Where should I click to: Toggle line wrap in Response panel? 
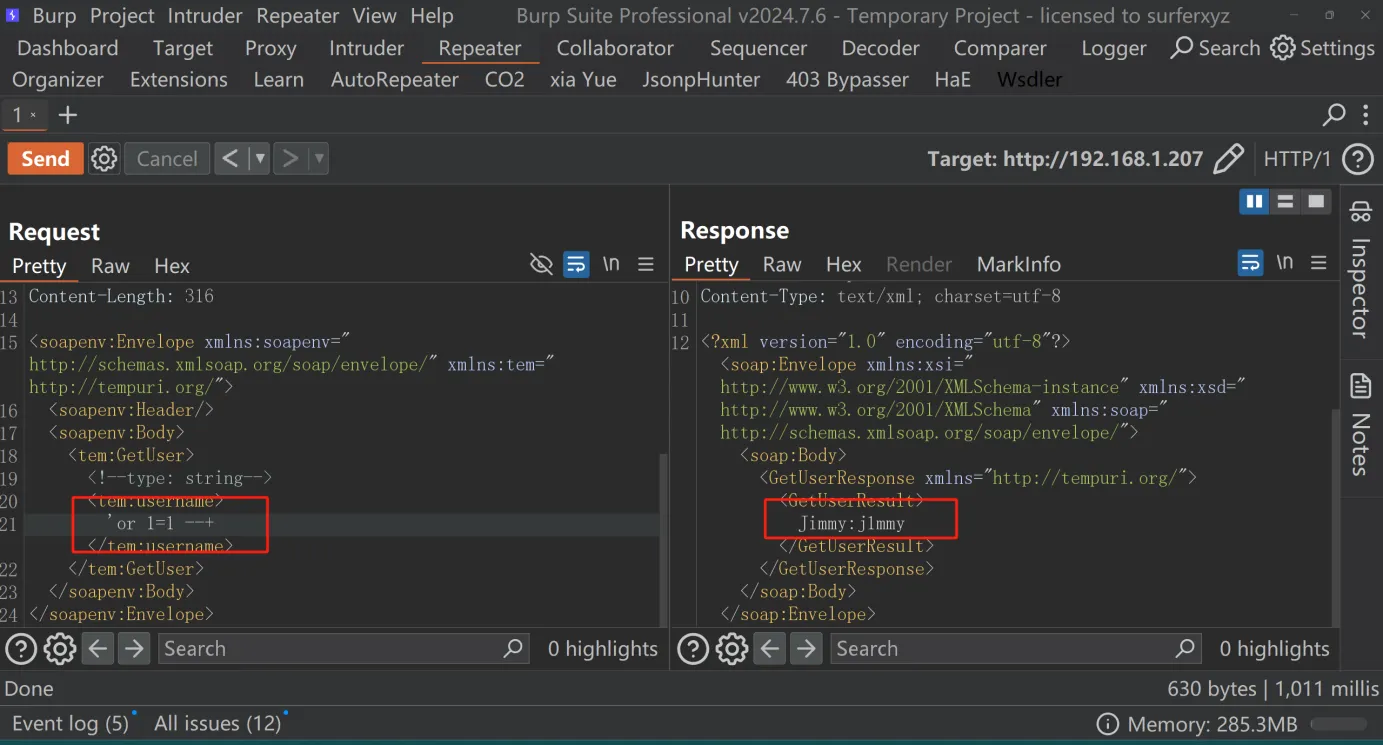(1250, 263)
